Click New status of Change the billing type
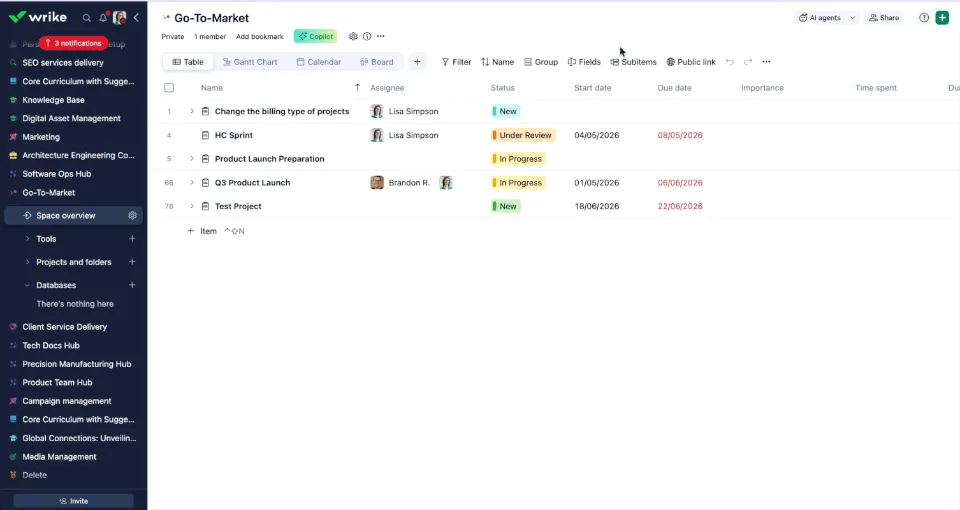 pyautogui.click(x=506, y=111)
